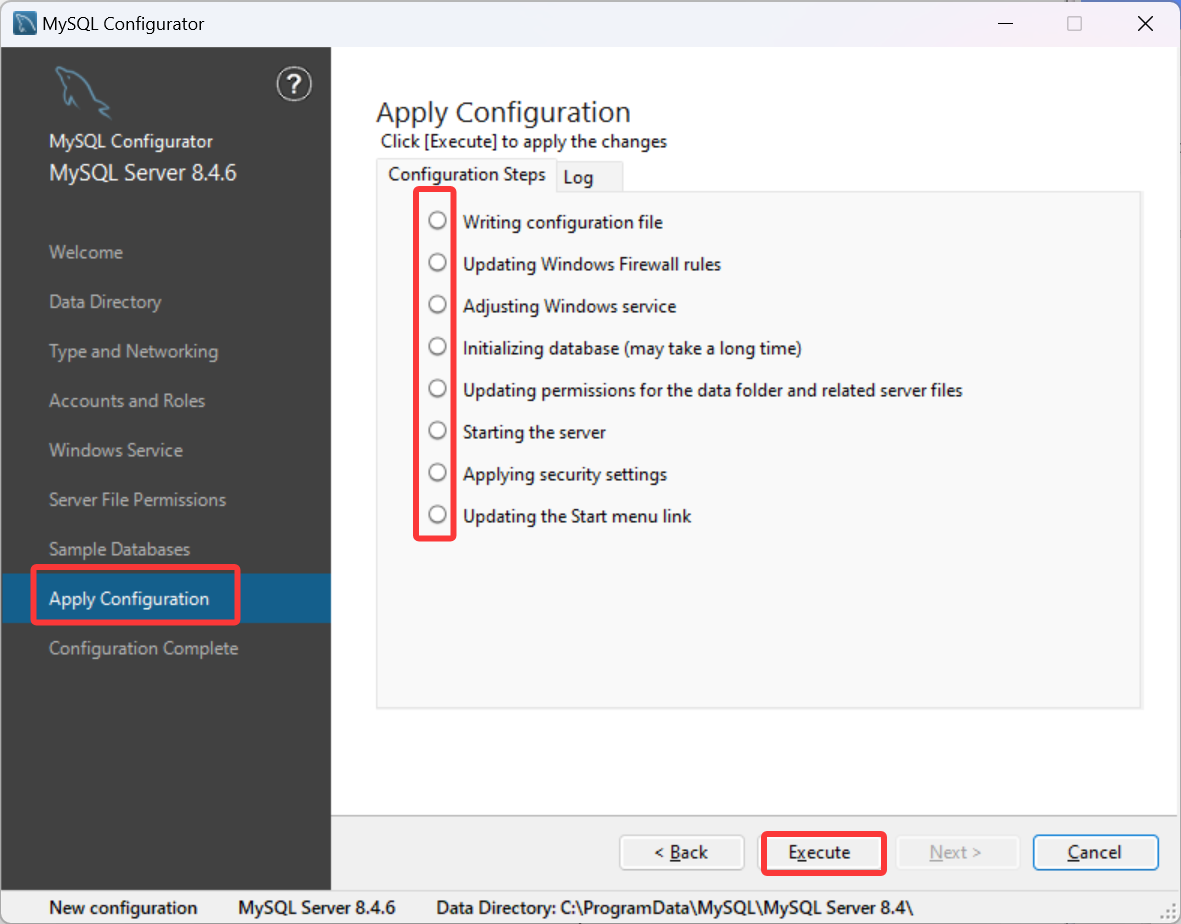
Task: Select the Initializing database step circle
Action: point(437,346)
